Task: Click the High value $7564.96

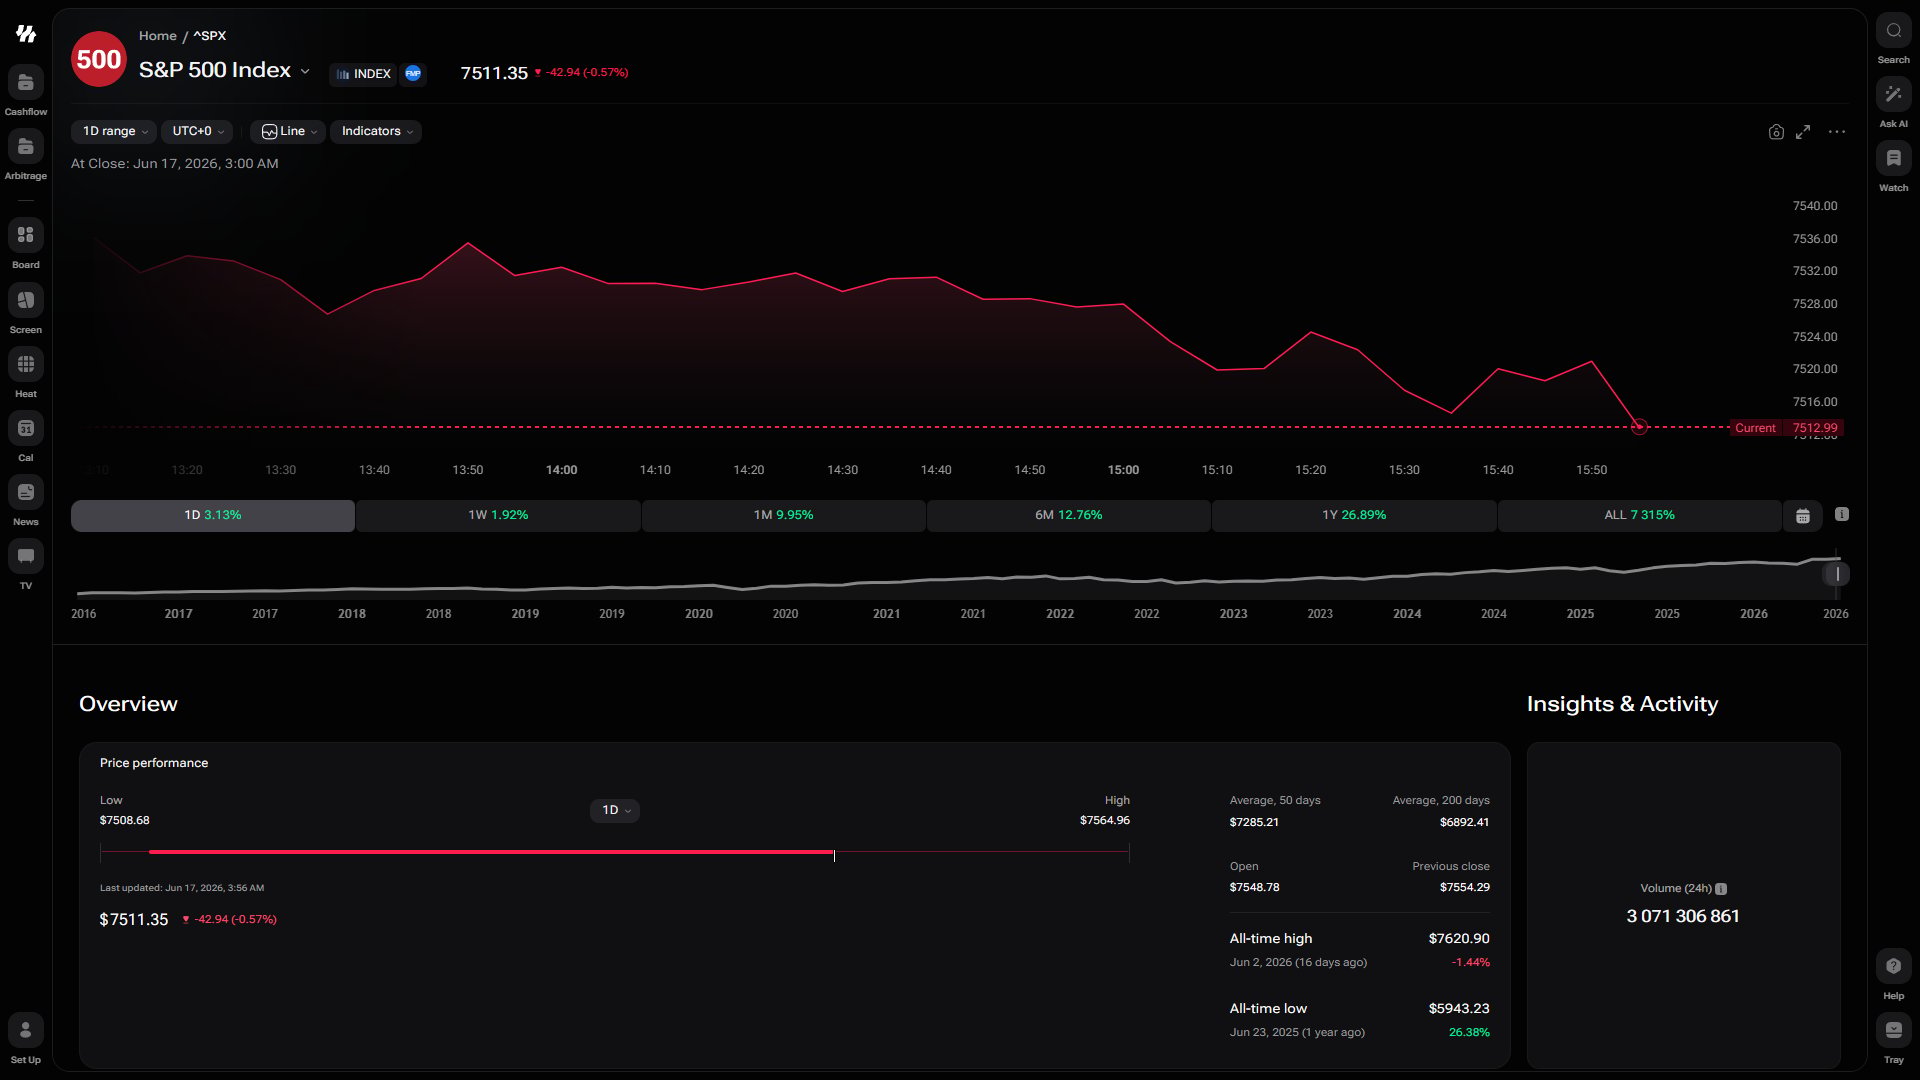Action: click(1105, 820)
